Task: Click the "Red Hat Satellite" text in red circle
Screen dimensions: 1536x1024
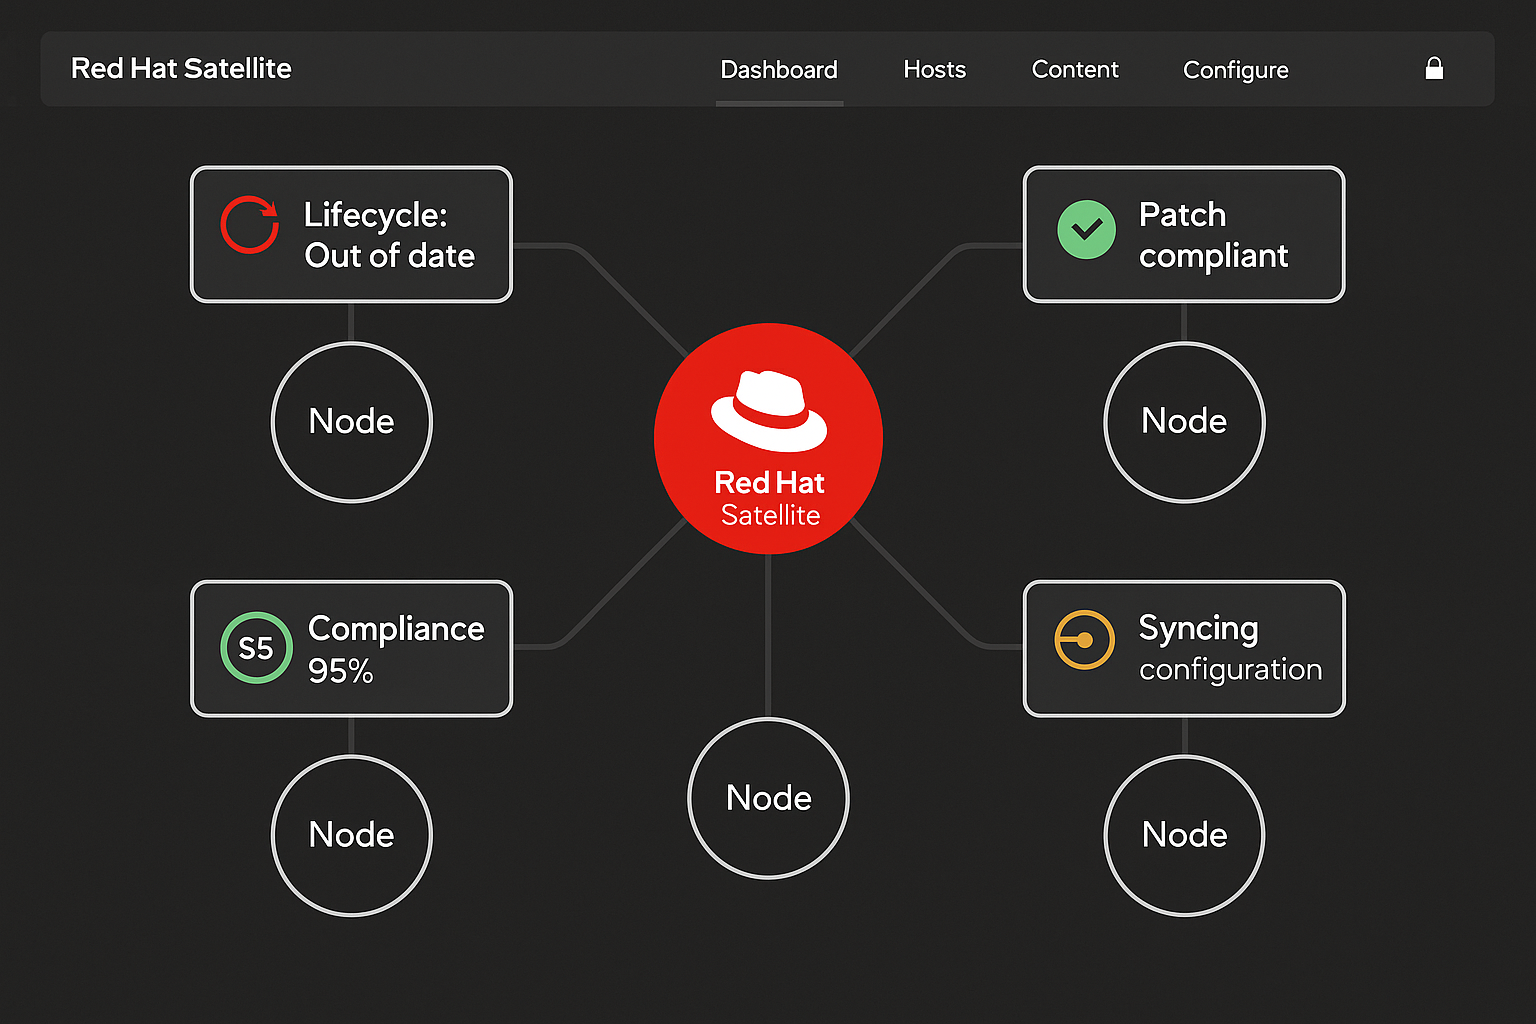Action: 769,498
